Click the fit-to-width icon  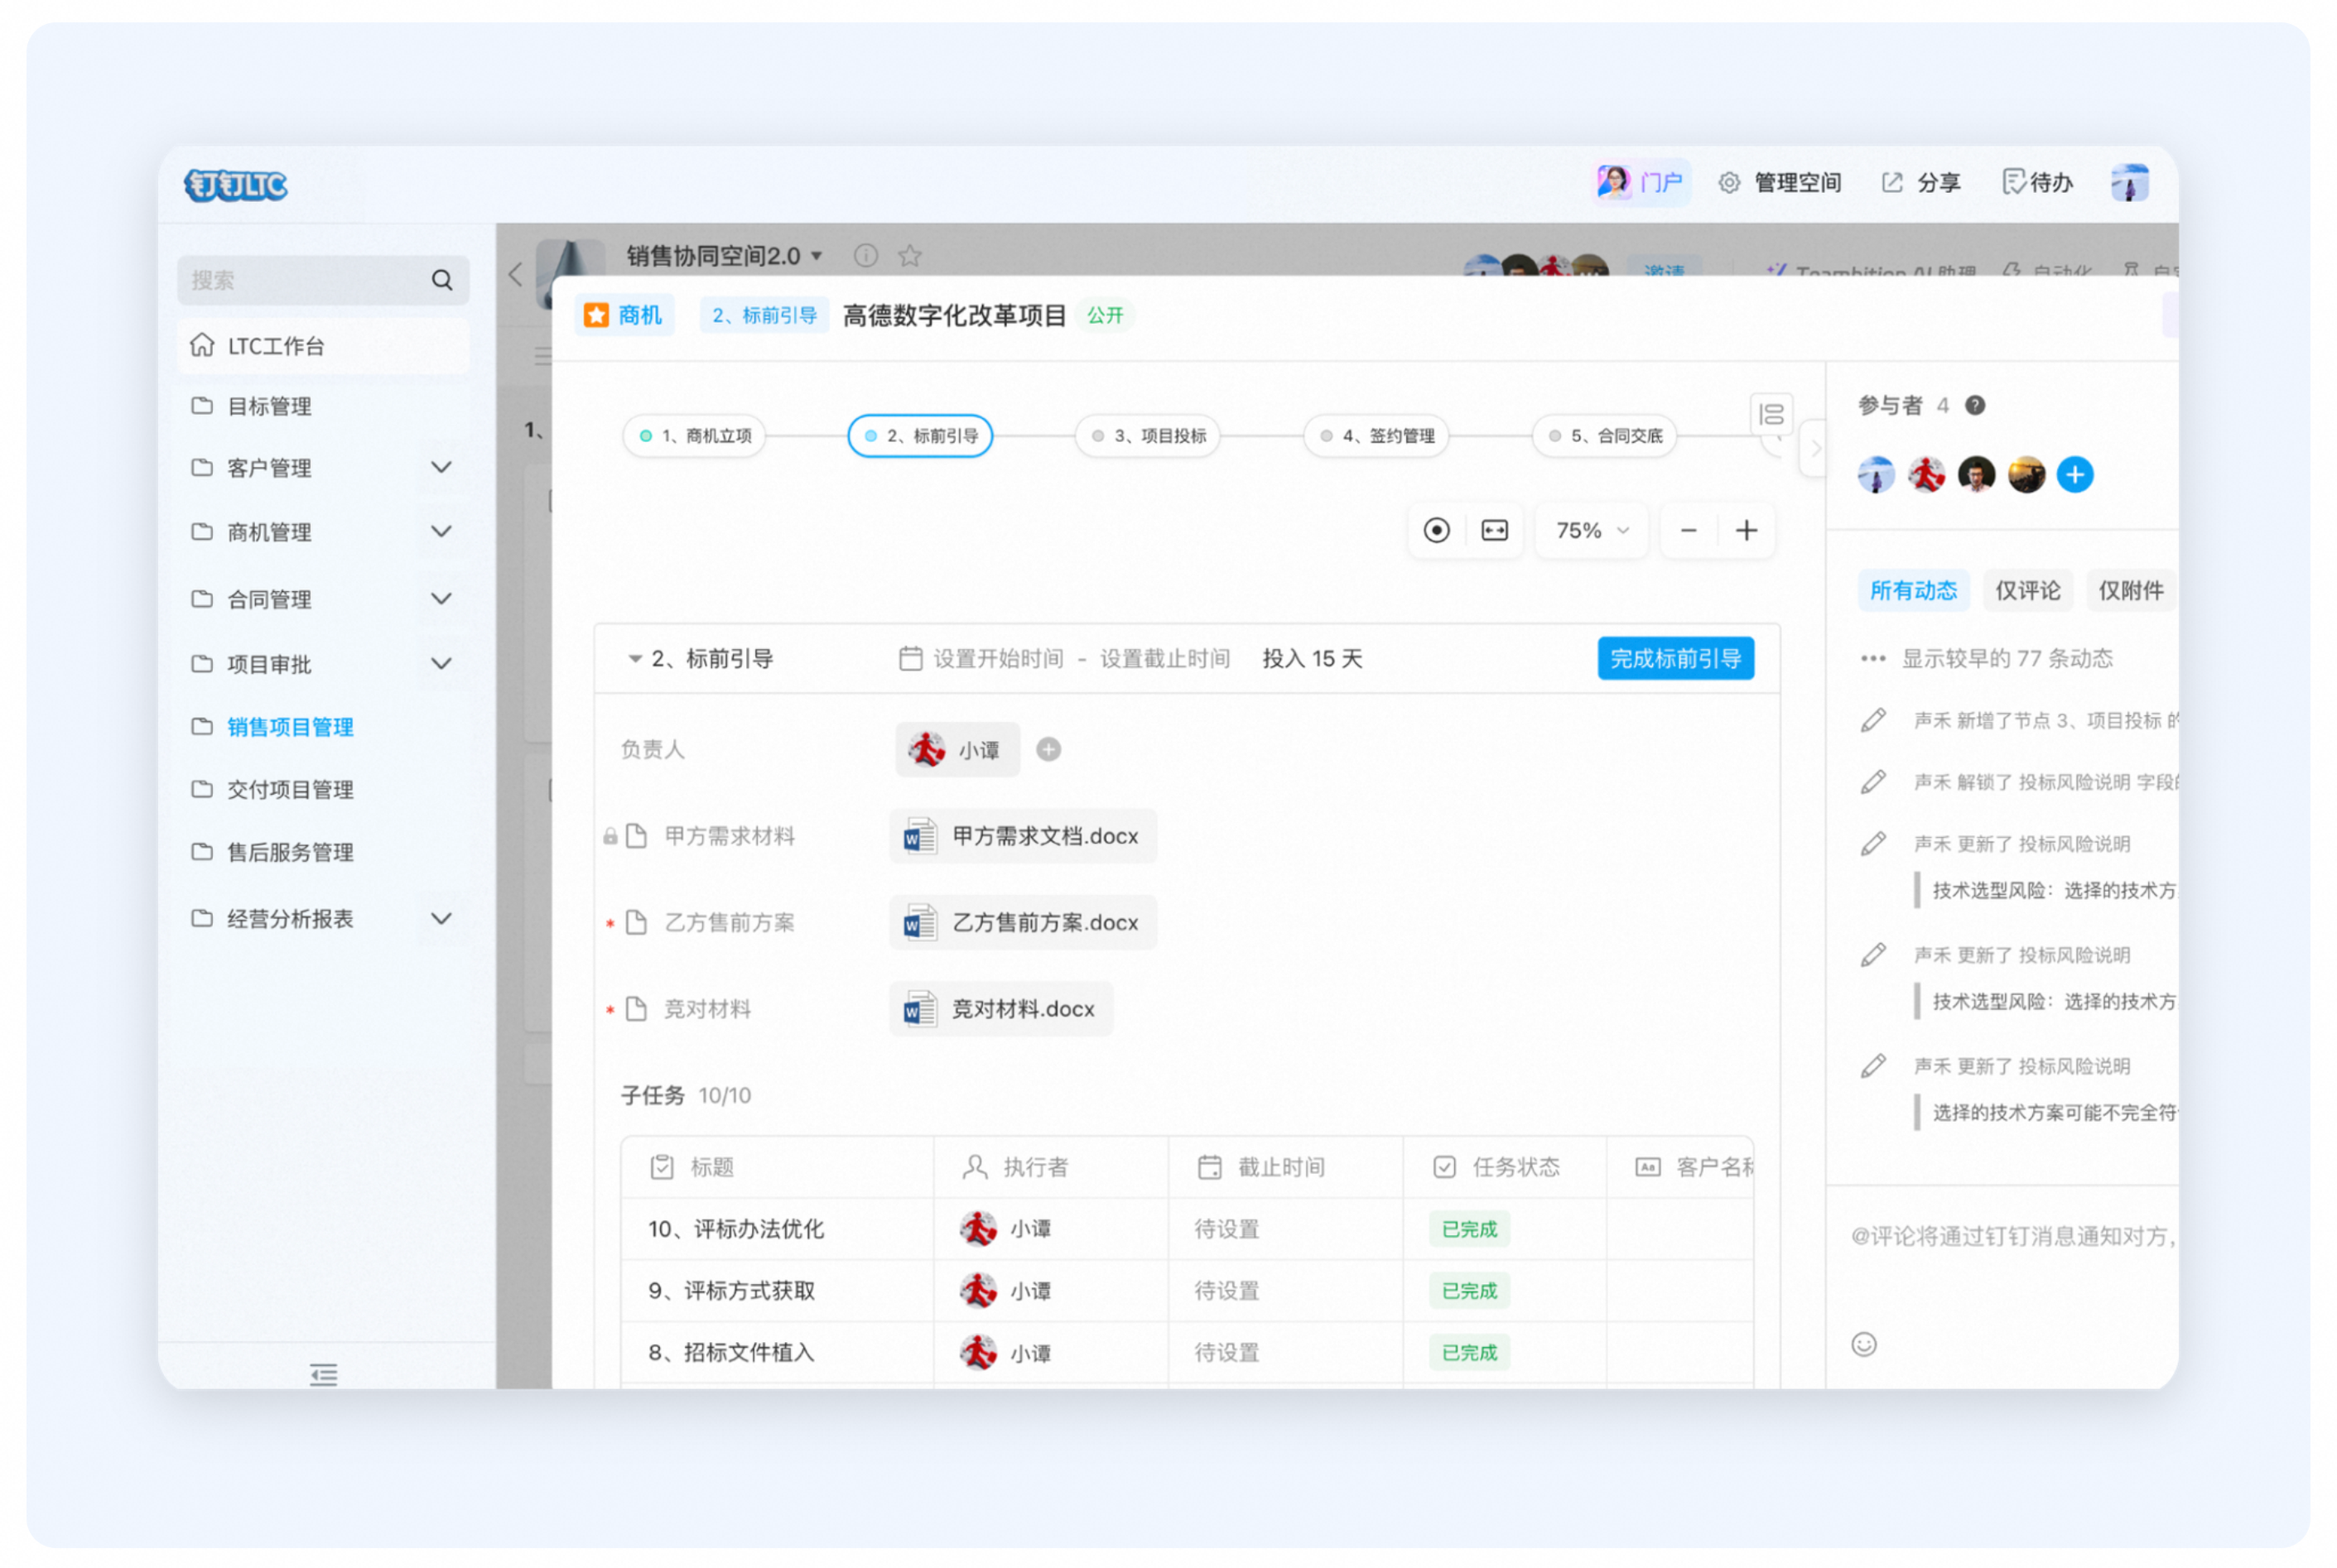pos(1494,530)
